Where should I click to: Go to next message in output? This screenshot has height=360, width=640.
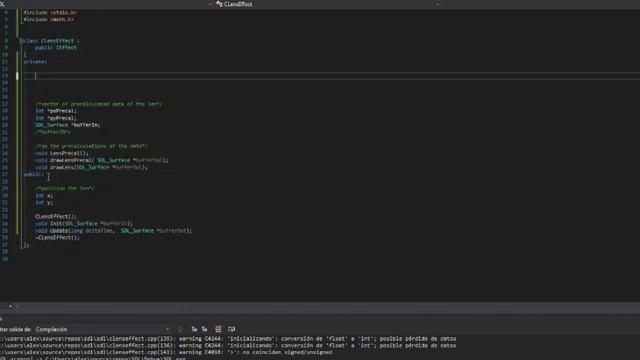click(x=204, y=329)
